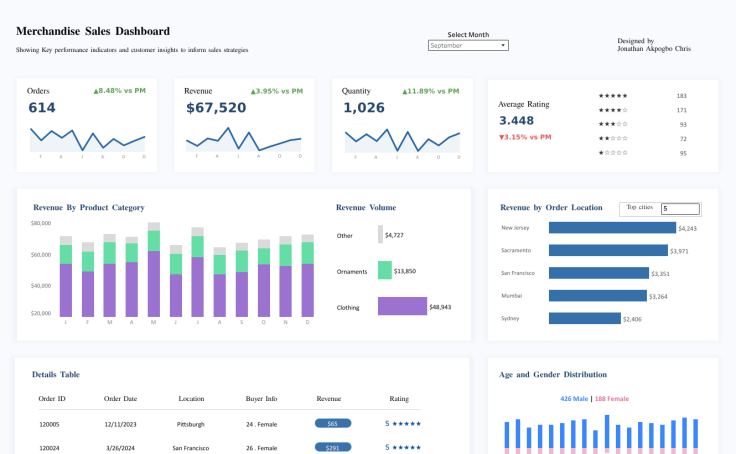This screenshot has height=454, width=736.
Task: Click the Sydney revenue bar
Action: 584,318
